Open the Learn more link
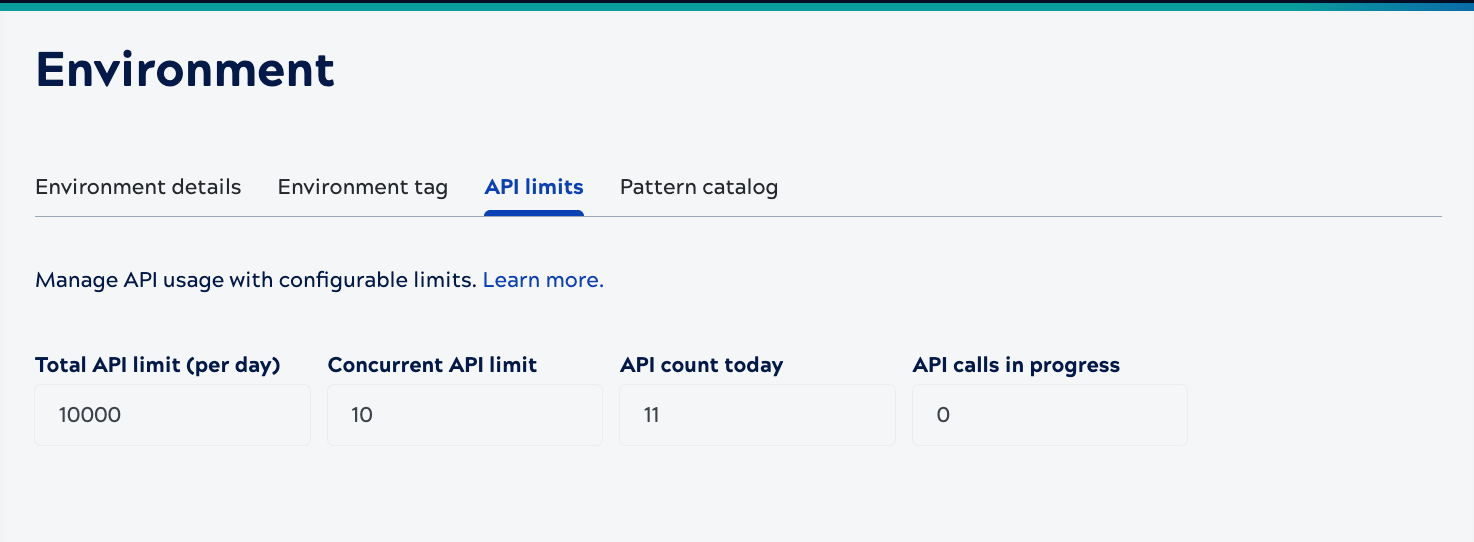Viewport: 1474px width, 542px height. [543, 280]
